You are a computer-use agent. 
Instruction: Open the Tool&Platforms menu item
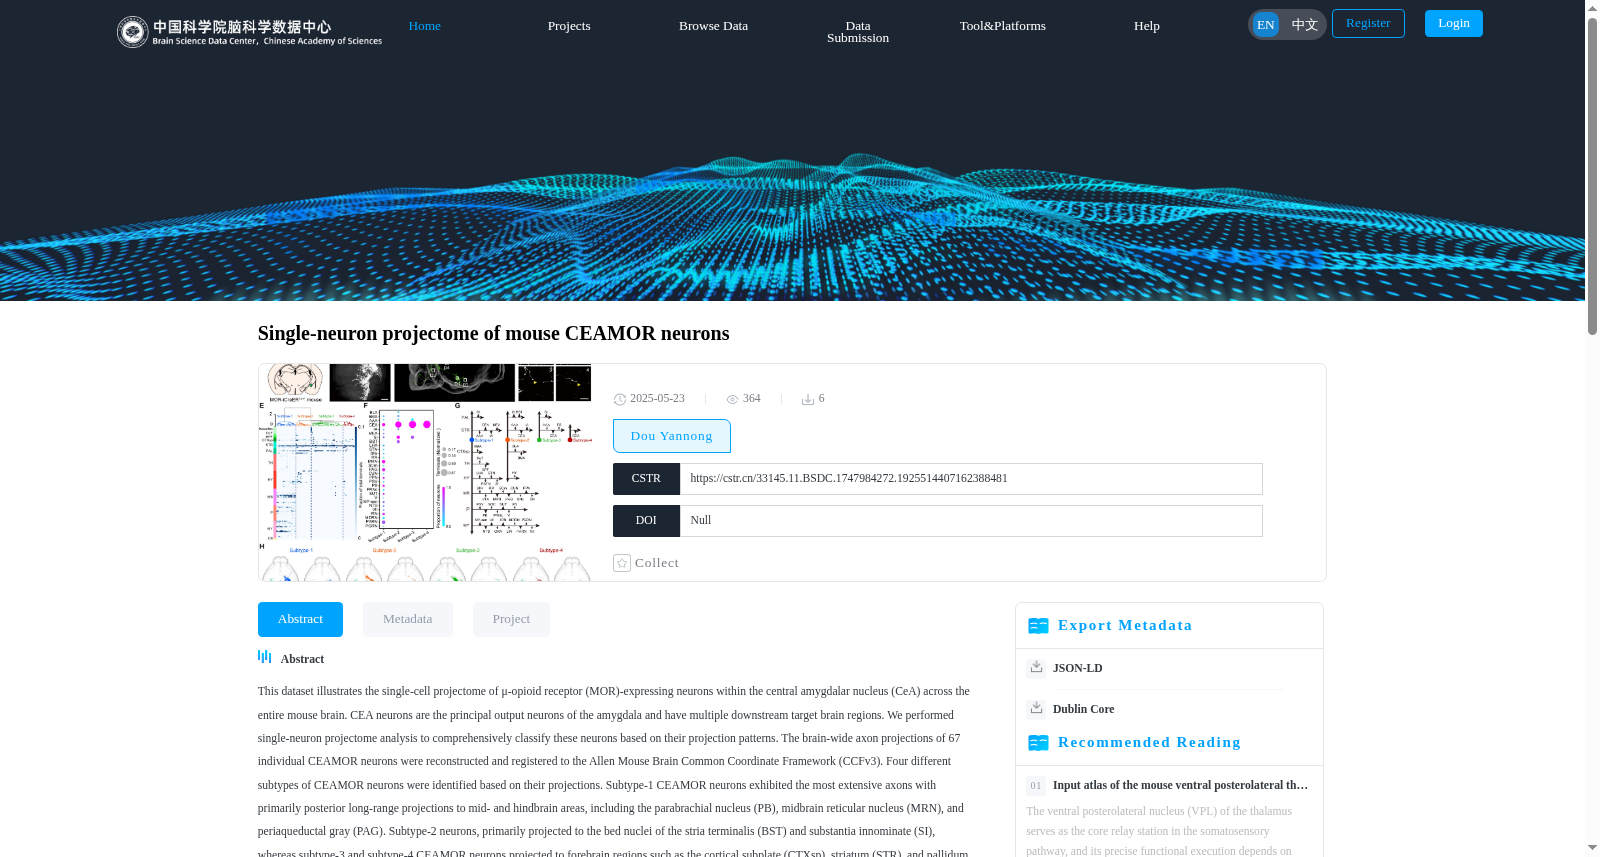pos(1003,26)
